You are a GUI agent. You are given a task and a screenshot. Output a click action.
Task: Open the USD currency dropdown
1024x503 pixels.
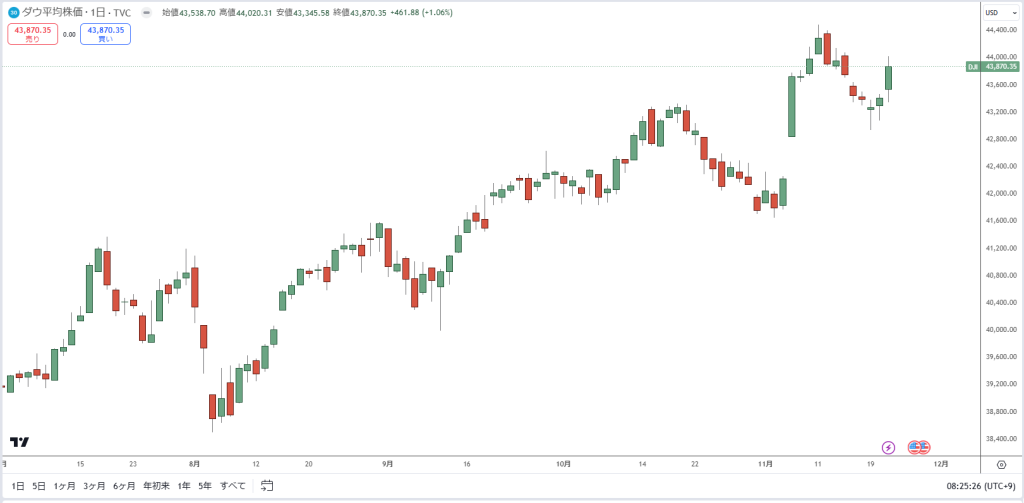tap(1000, 12)
